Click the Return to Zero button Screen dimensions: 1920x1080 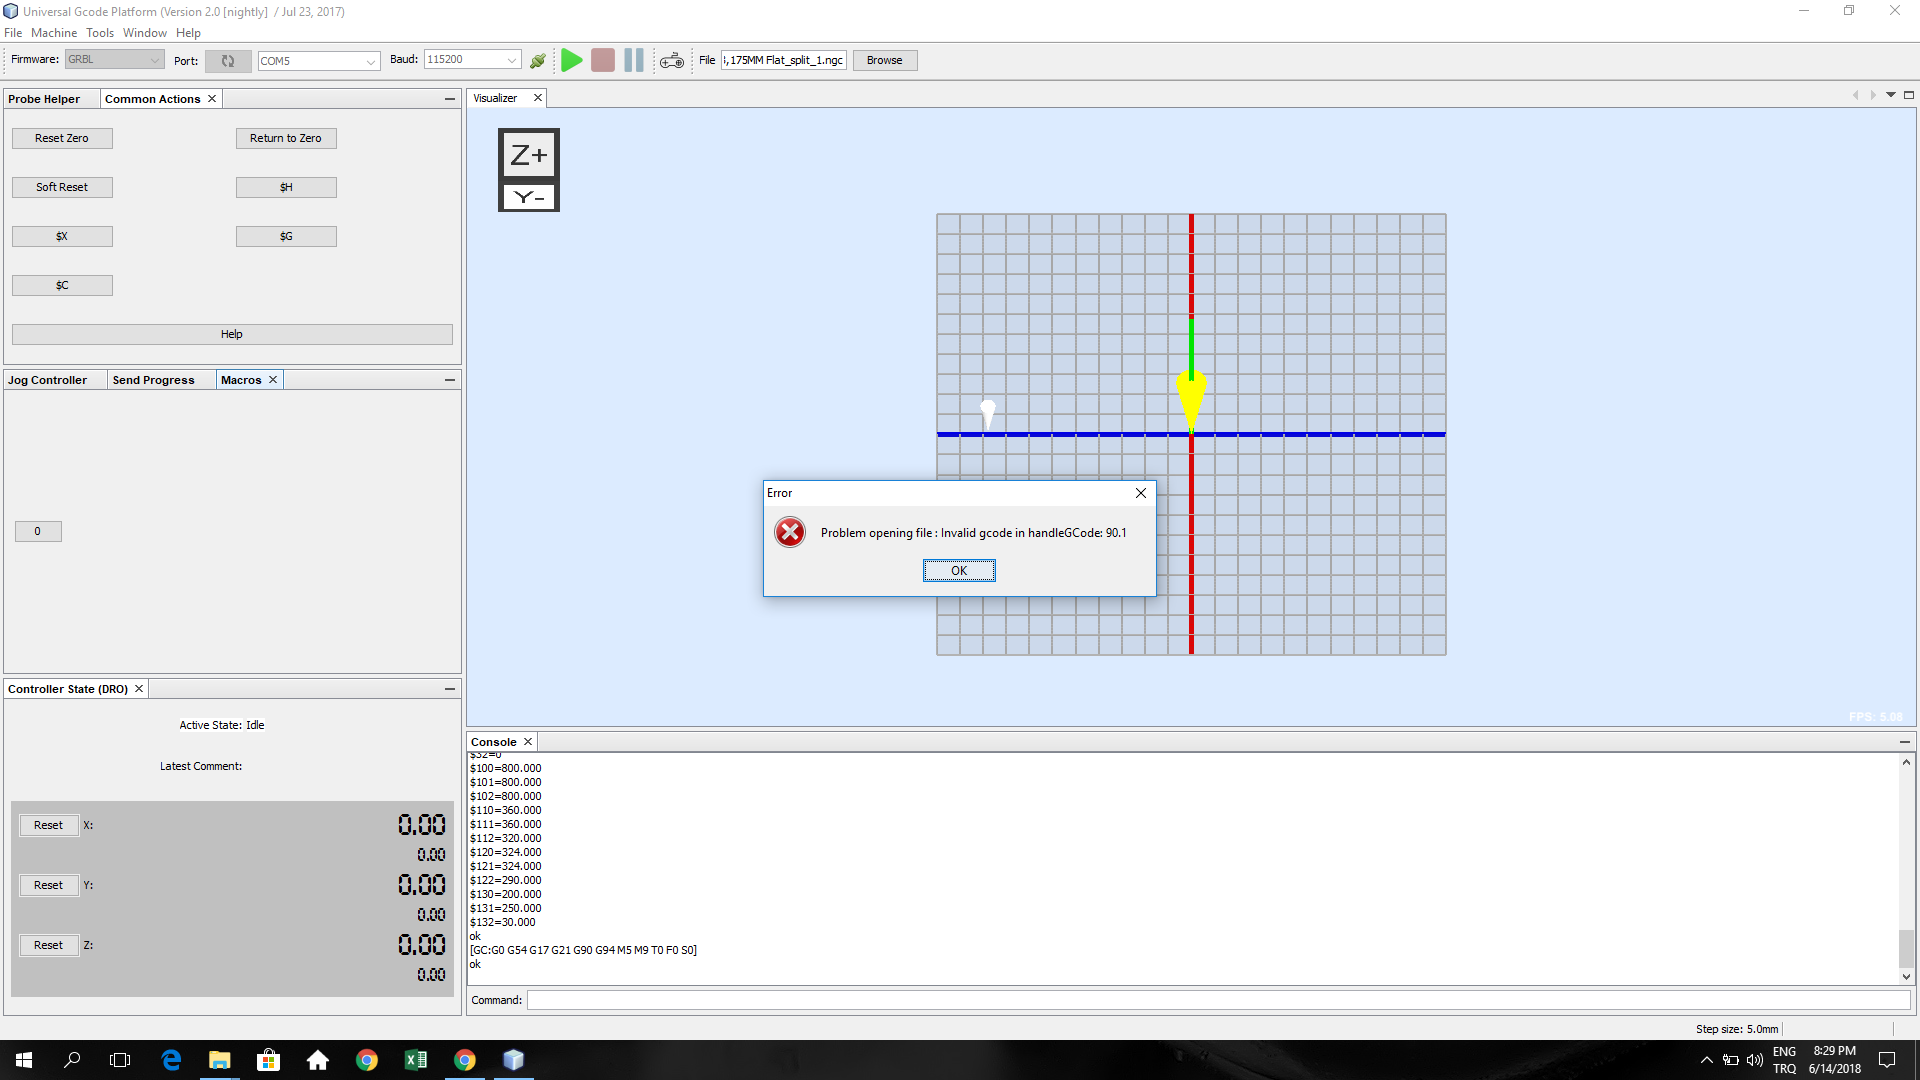tap(286, 138)
